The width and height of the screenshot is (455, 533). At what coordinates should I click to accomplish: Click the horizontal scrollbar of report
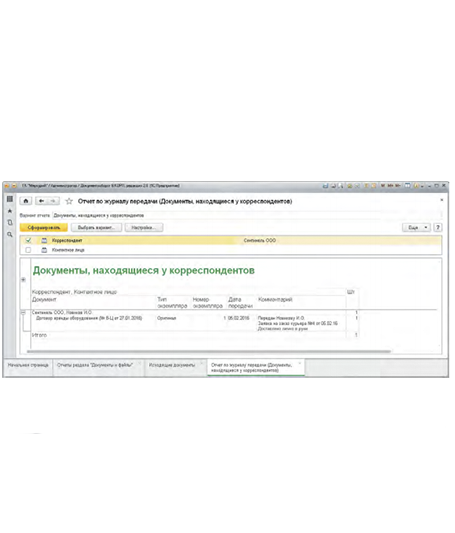click(209, 351)
